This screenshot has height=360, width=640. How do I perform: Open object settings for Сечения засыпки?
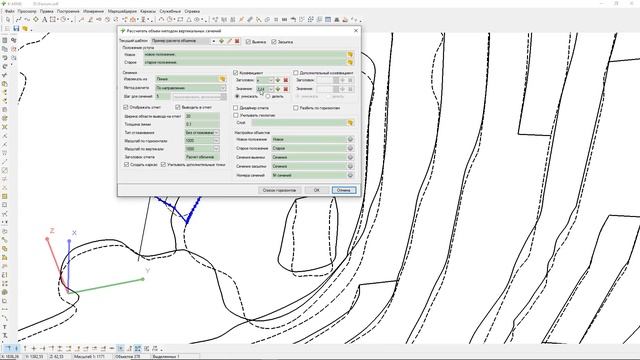350,166
